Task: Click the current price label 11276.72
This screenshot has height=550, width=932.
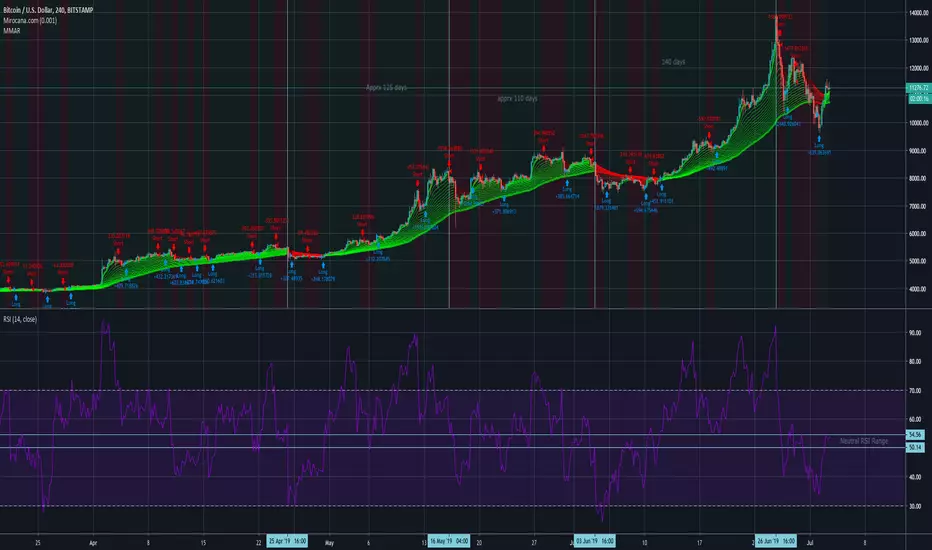Action: click(x=918, y=88)
